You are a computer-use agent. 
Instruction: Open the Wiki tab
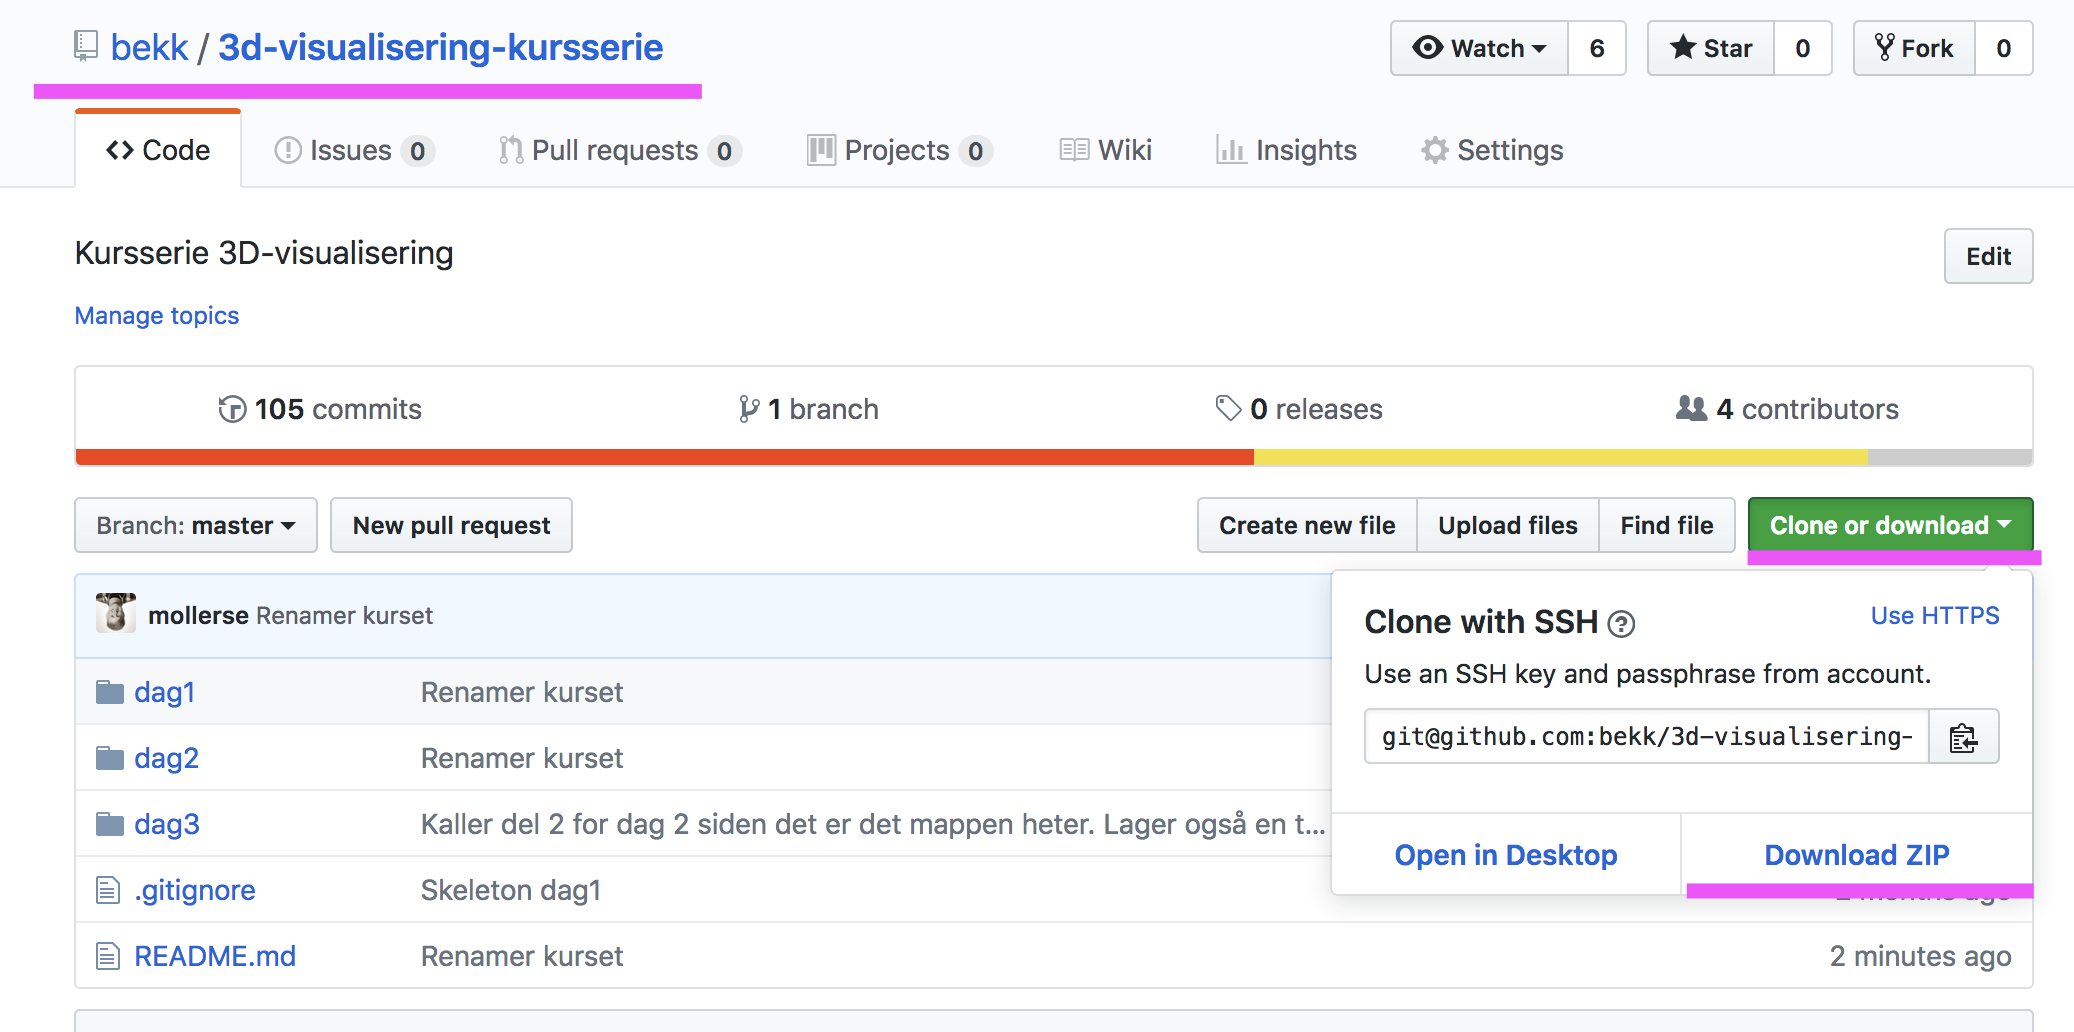(1106, 150)
